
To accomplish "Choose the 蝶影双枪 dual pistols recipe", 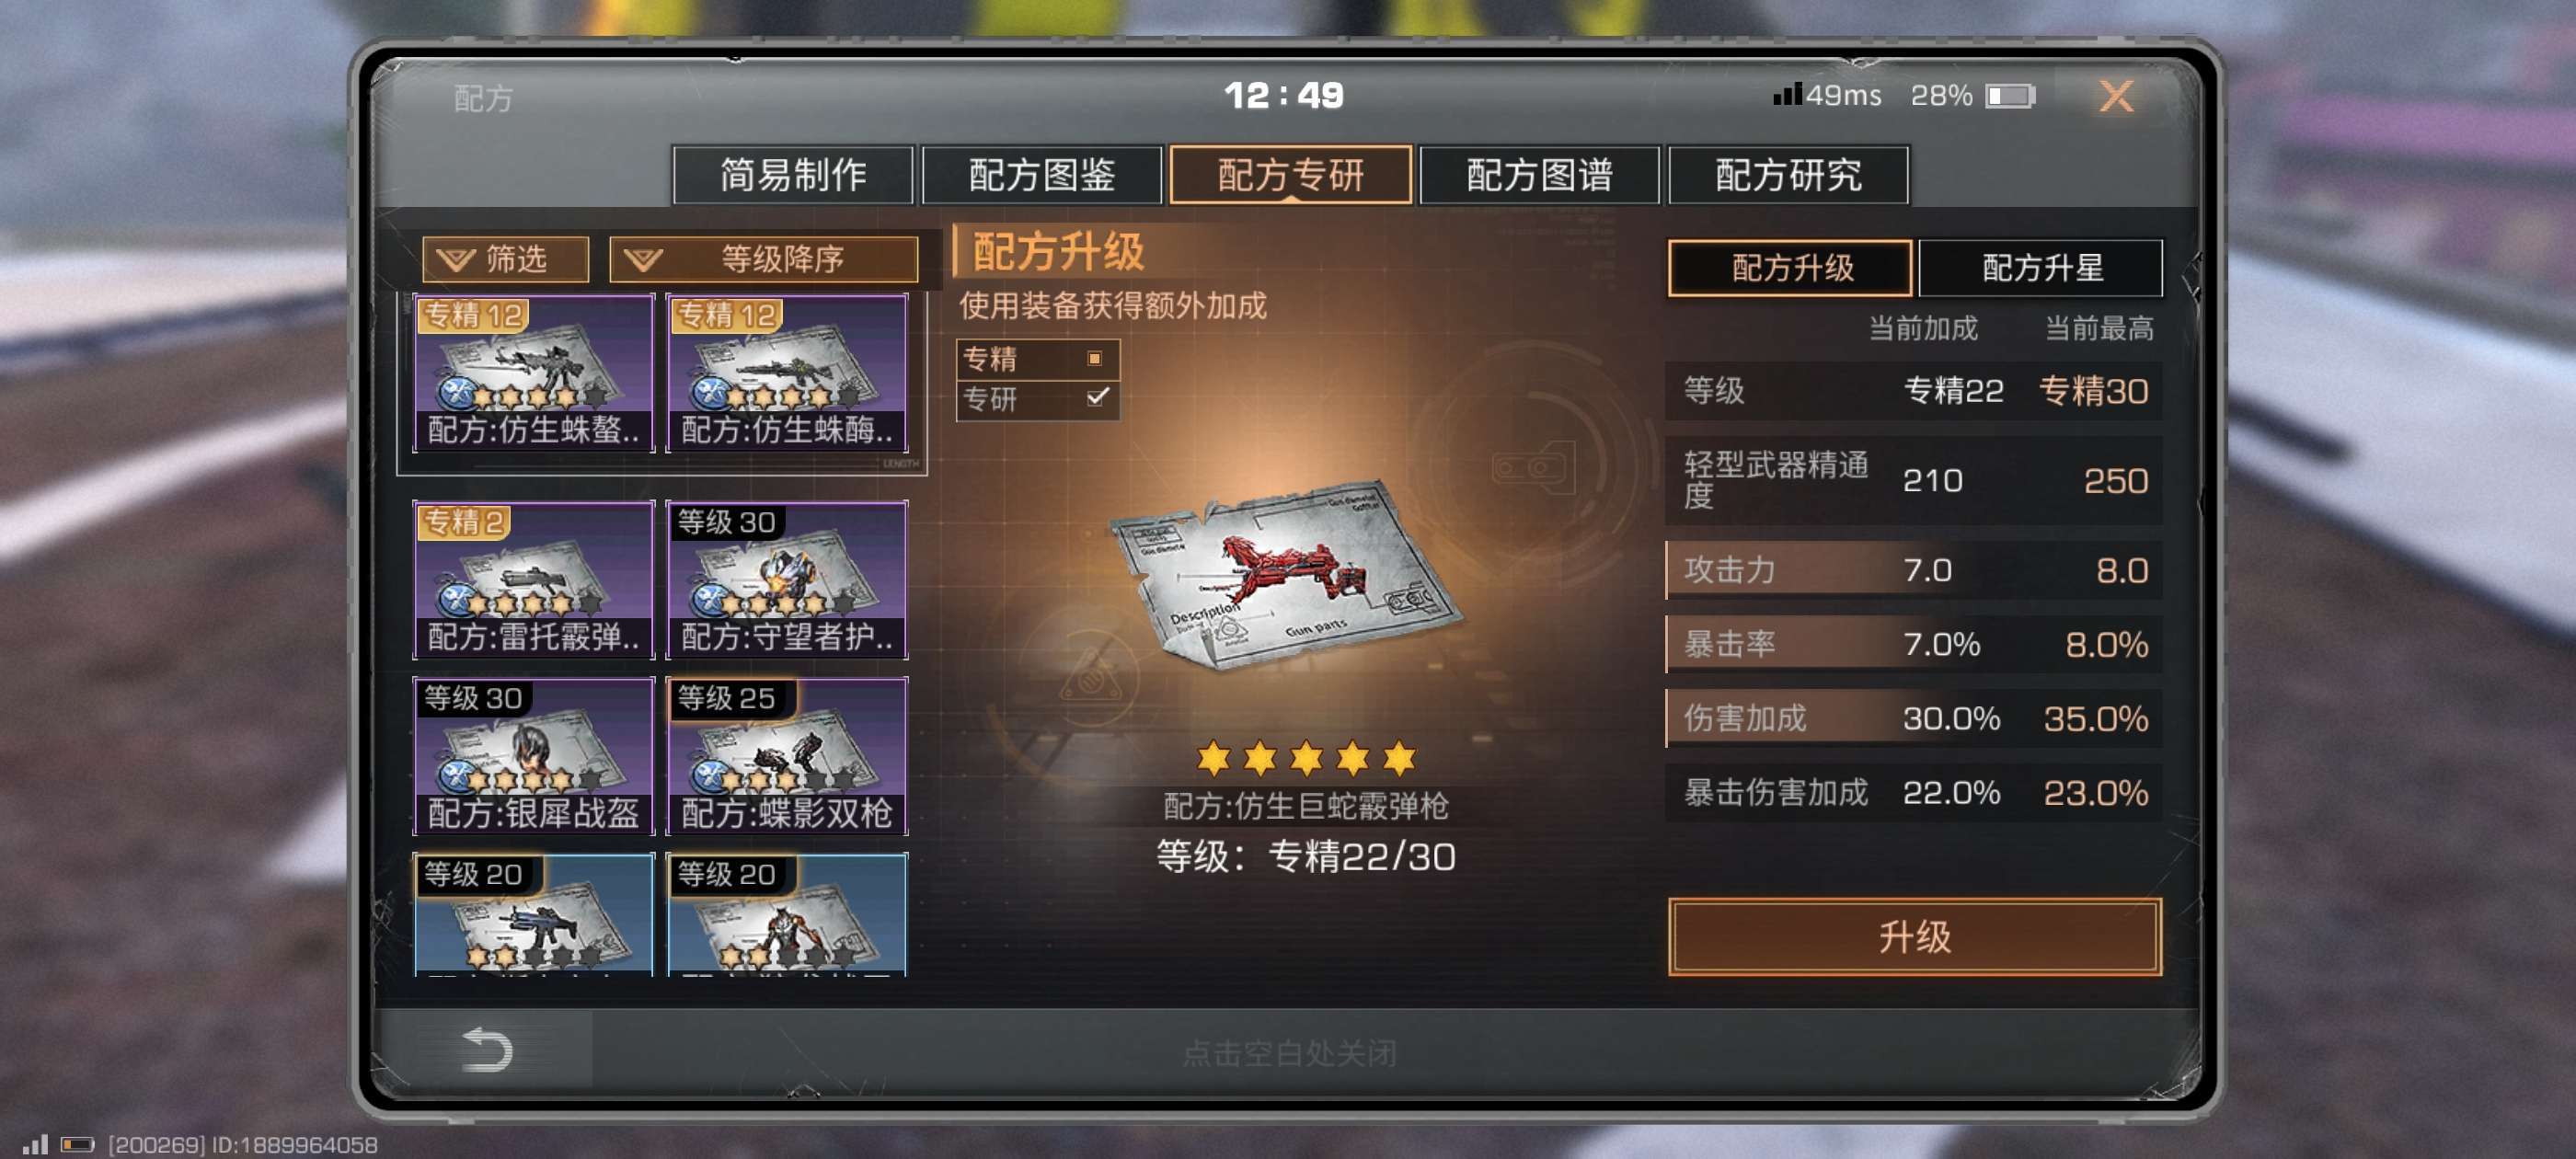I will click(788, 756).
